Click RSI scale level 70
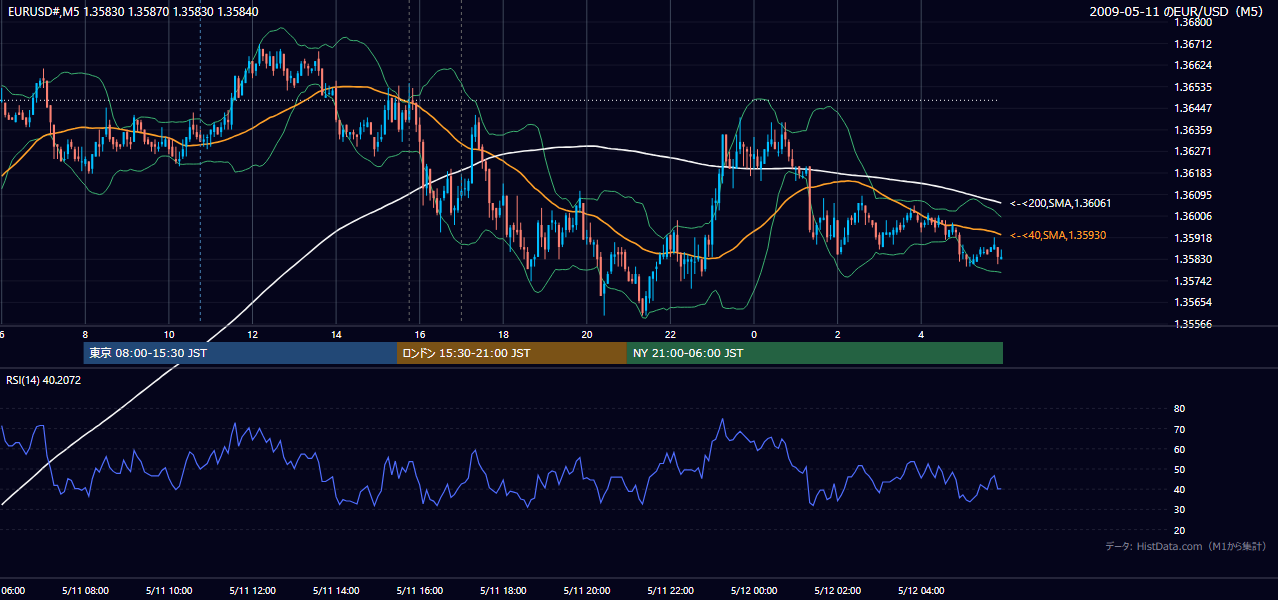Screen dimensions: 1278x600 pos(1179,429)
